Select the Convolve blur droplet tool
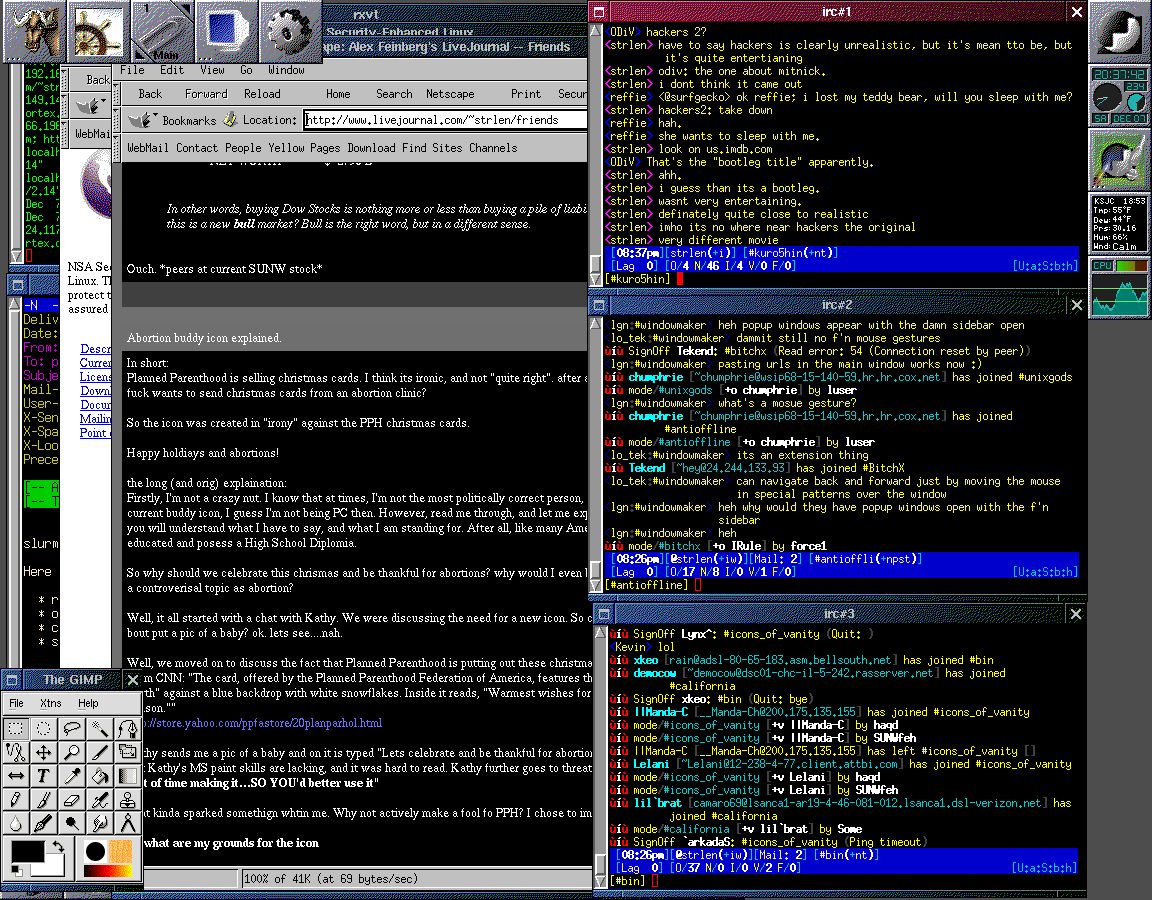 coord(15,822)
